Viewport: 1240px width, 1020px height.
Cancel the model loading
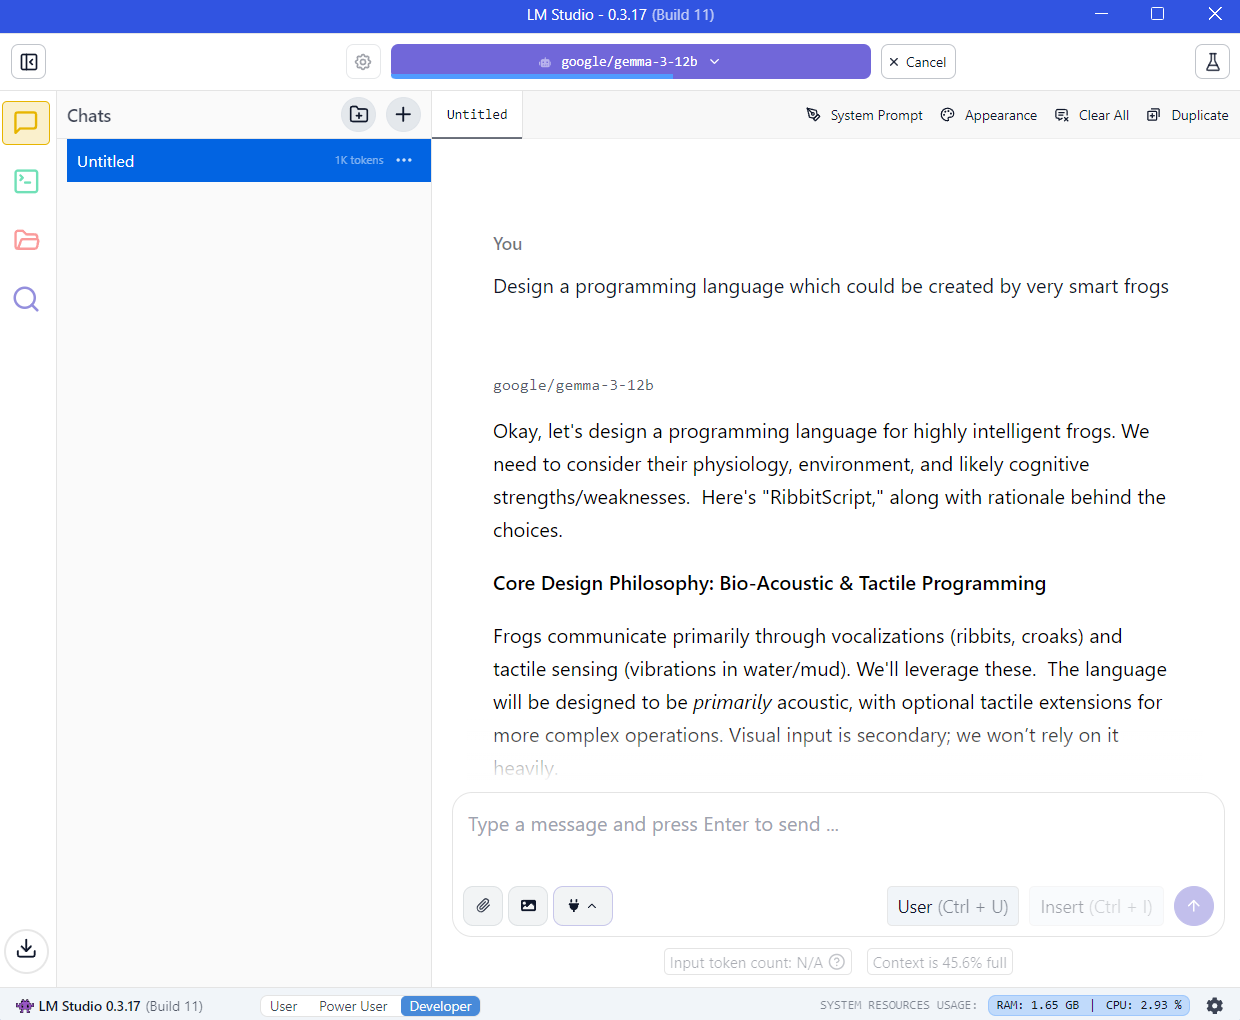point(917,62)
